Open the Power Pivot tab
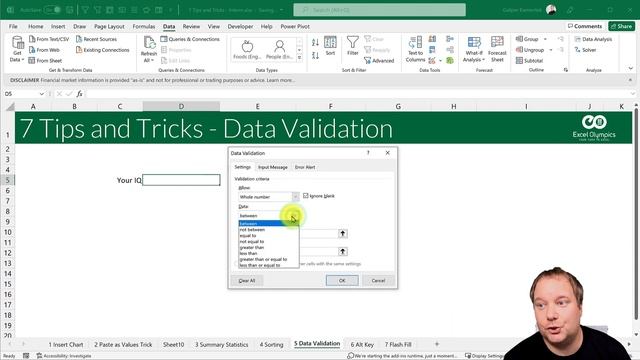Image resolution: width=640 pixels, height=360 pixels. [295, 27]
